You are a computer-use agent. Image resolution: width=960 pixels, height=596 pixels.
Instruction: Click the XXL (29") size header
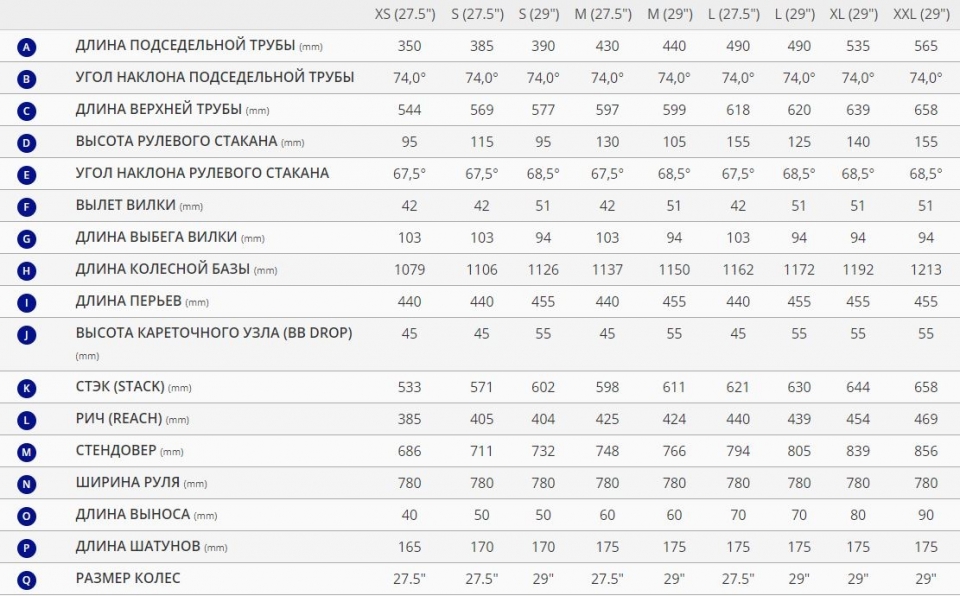pyautogui.click(x=921, y=14)
